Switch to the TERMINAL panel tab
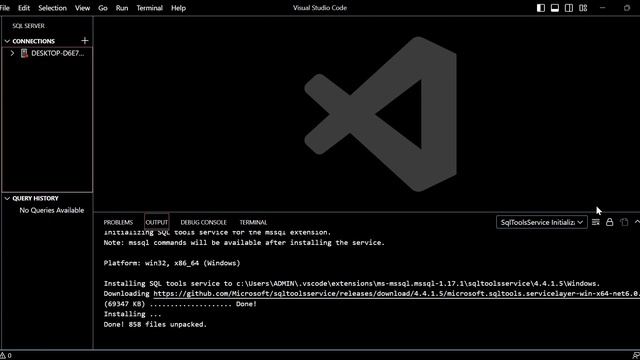 [x=253, y=222]
